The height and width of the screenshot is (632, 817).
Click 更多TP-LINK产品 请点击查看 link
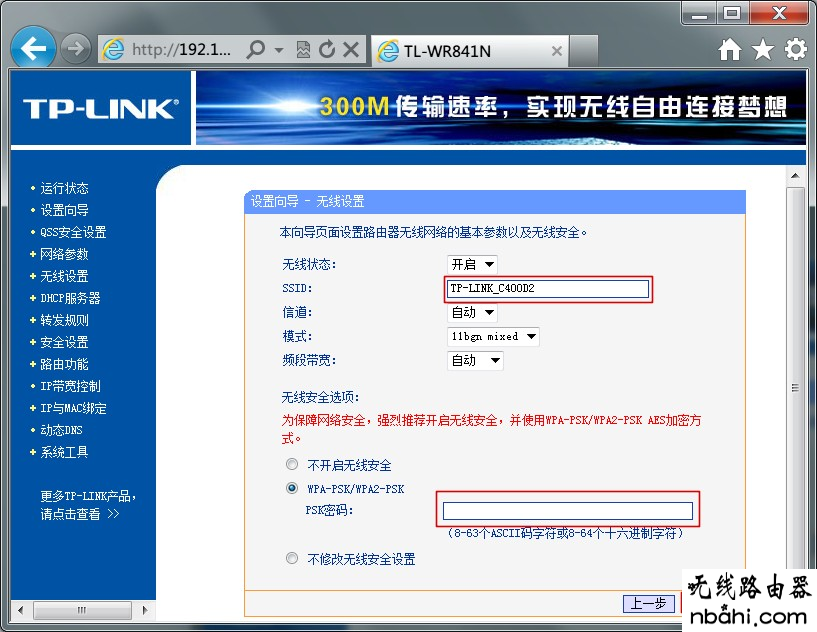(88, 505)
